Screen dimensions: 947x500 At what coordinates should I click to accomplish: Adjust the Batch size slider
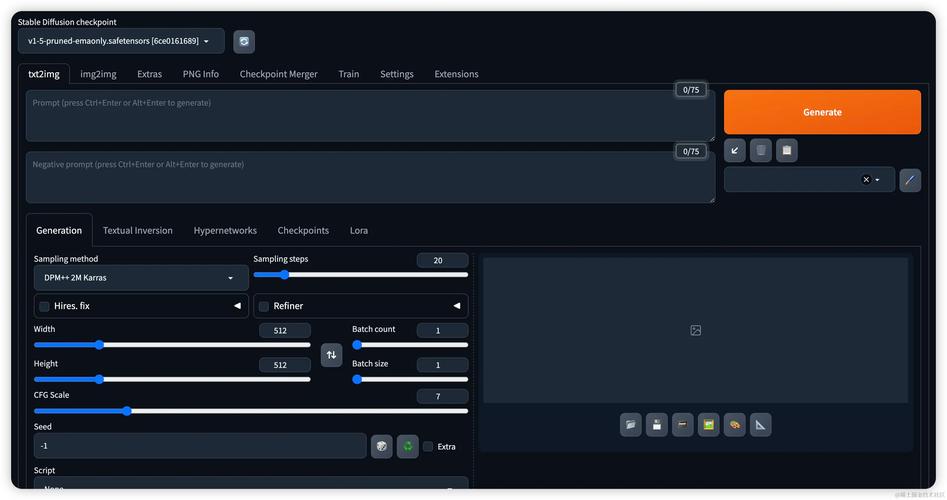[410, 379]
